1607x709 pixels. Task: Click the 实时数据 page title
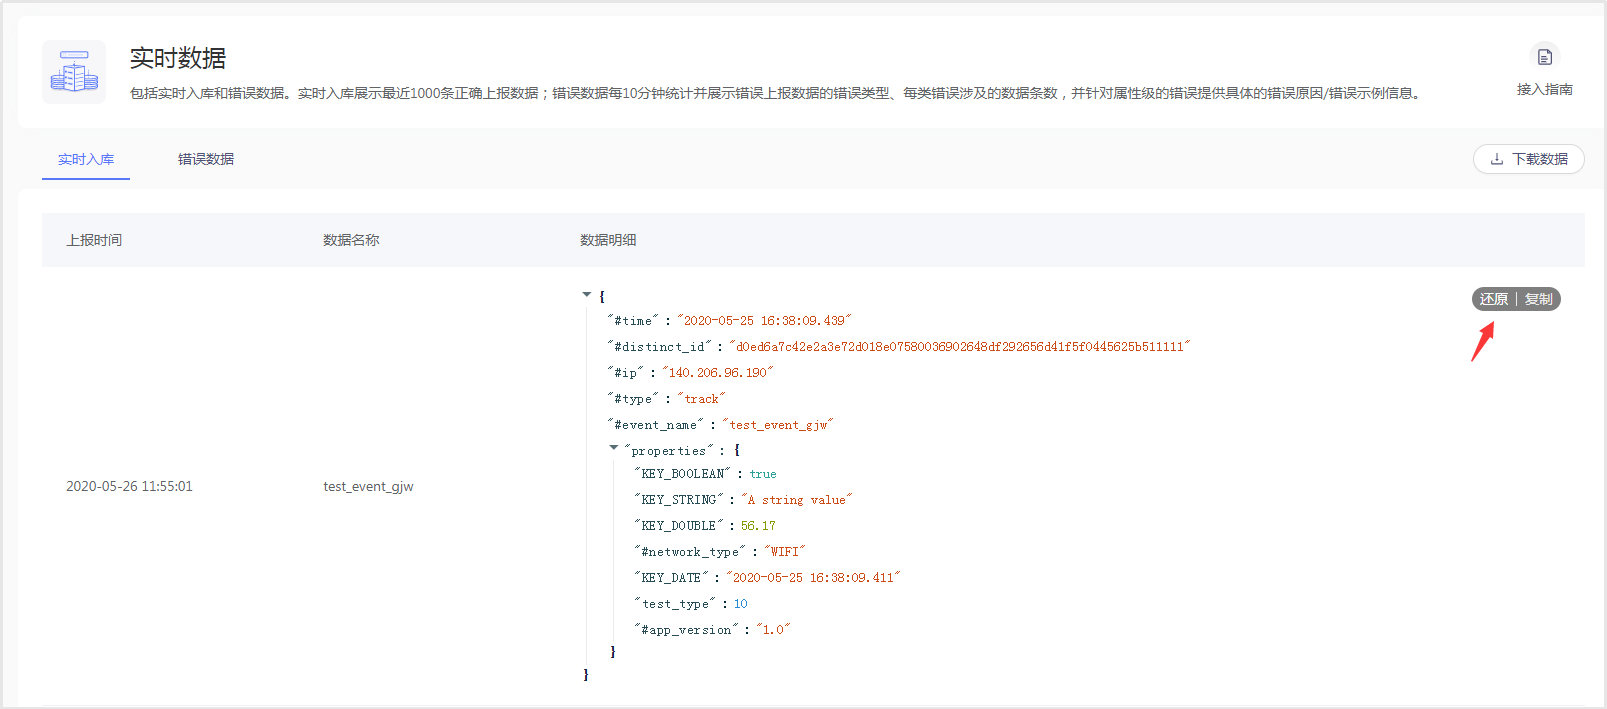point(178,58)
